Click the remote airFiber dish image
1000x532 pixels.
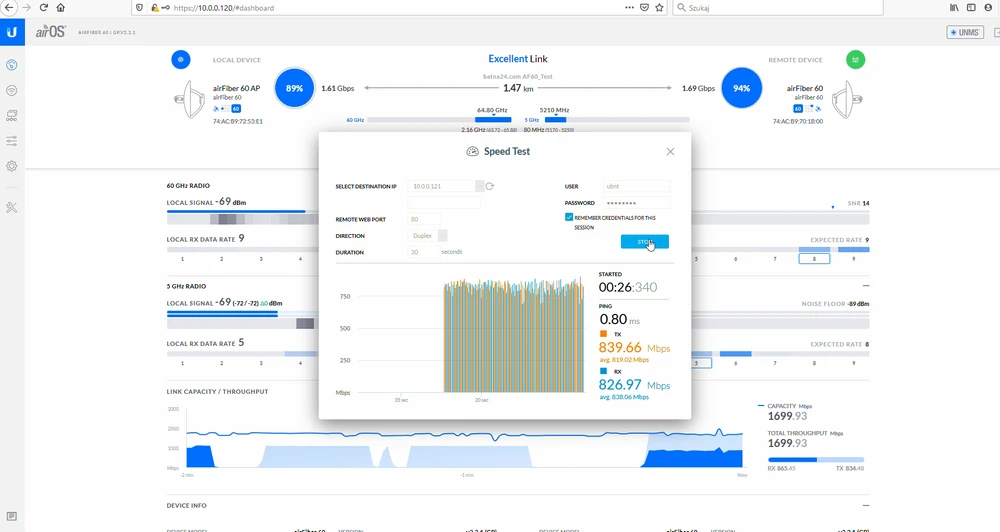click(847, 100)
